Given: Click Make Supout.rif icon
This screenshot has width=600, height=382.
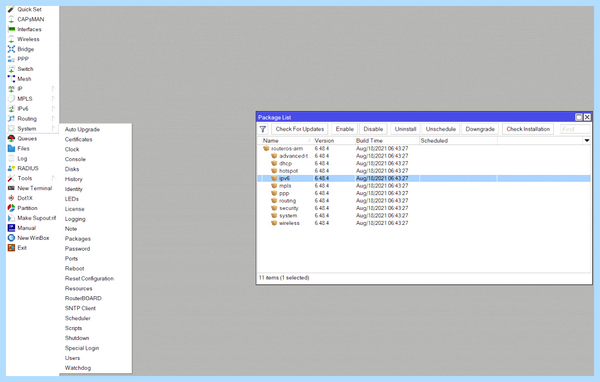Looking at the screenshot, I should click(11, 218).
